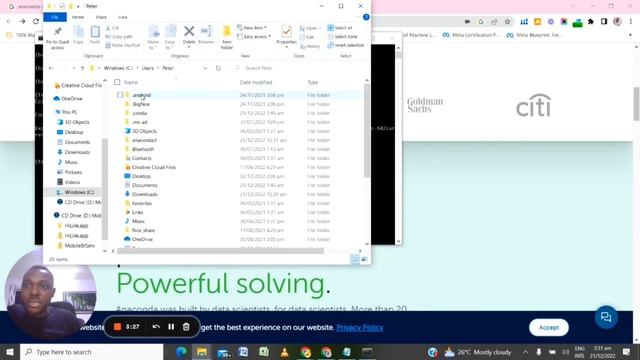Open Chrome extensions puzzle icon
The width and height of the screenshot is (640, 360).
pyautogui.click(x=591, y=22)
